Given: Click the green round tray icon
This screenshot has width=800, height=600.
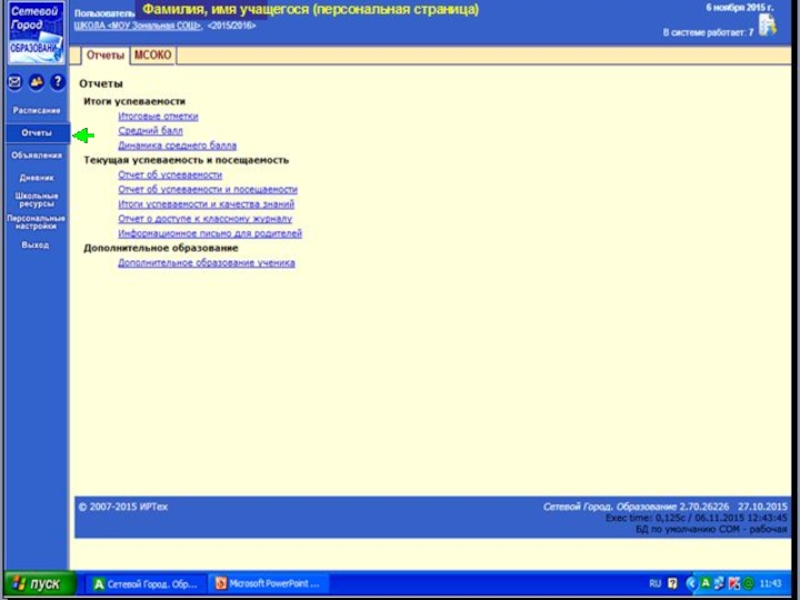Looking at the screenshot, I should click(749, 583).
